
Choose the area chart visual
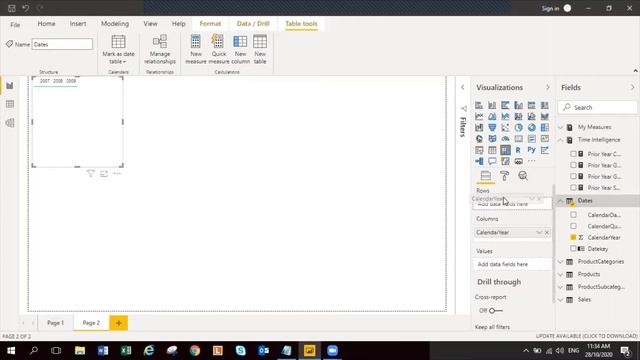492,116
